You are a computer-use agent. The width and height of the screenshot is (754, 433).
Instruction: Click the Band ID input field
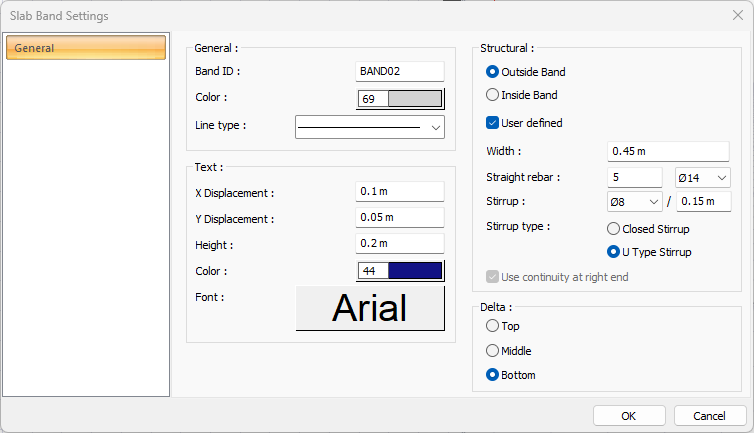click(x=400, y=71)
